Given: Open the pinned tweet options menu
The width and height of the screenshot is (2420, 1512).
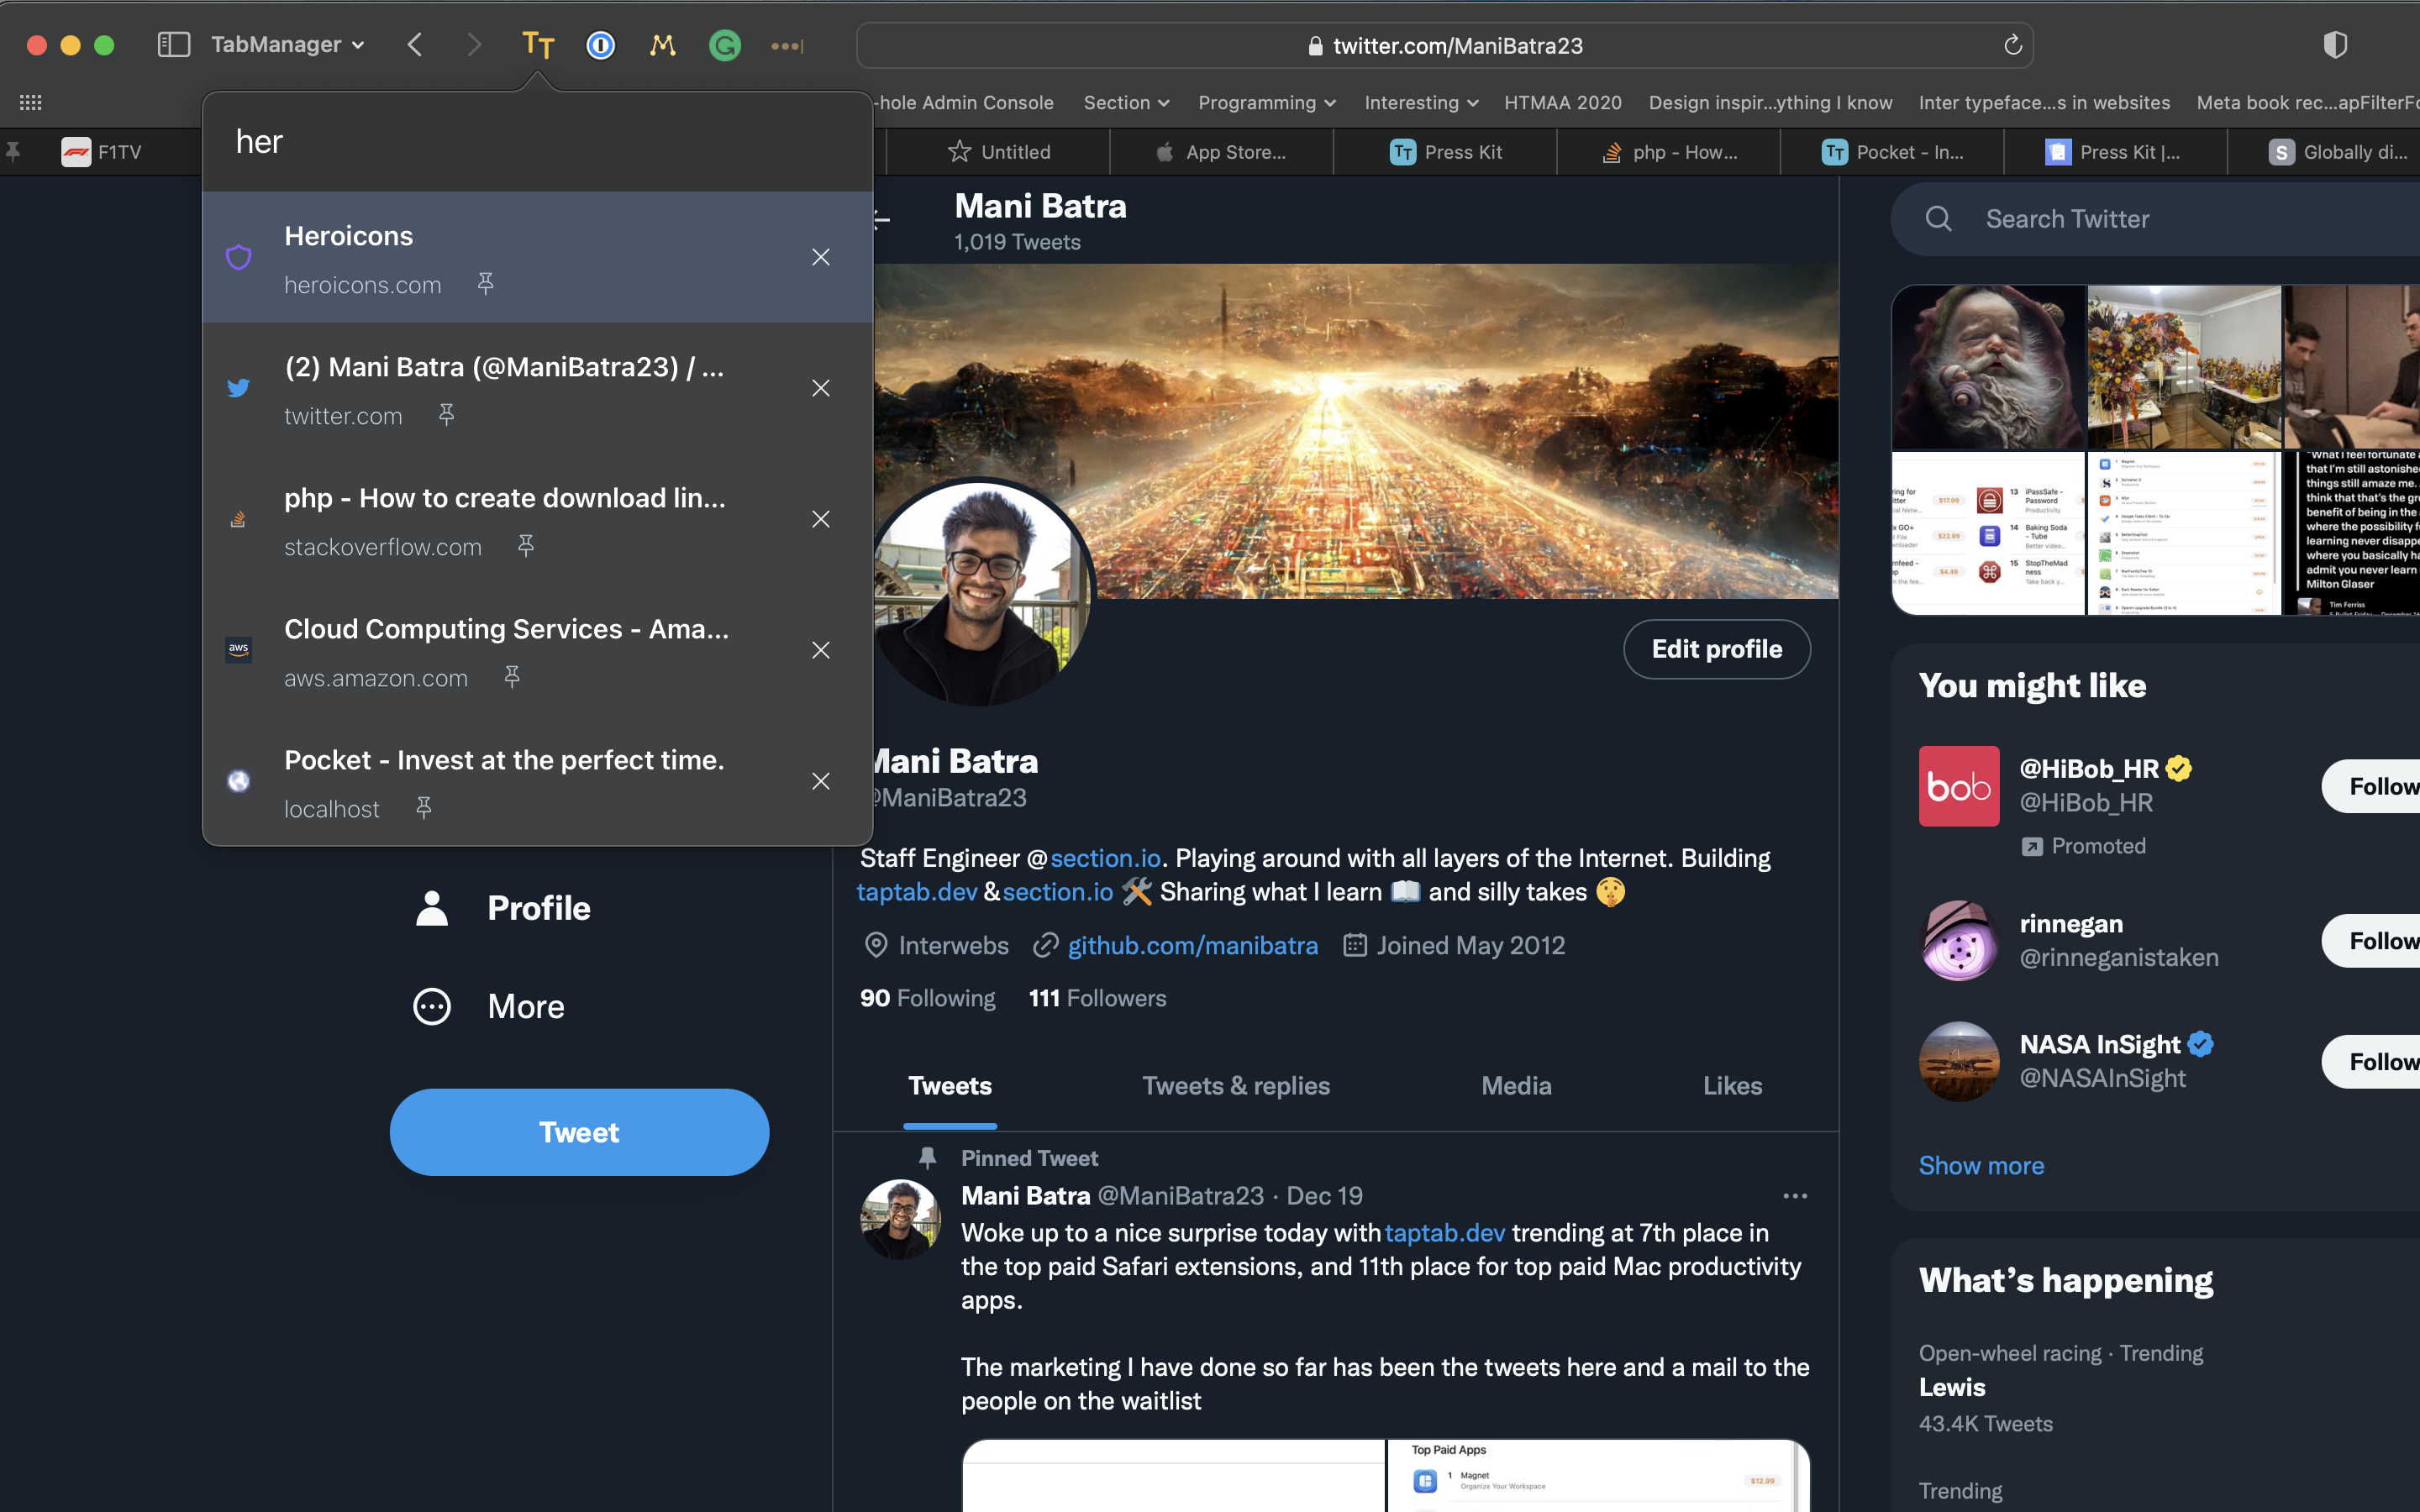Looking at the screenshot, I should [x=1795, y=1196].
